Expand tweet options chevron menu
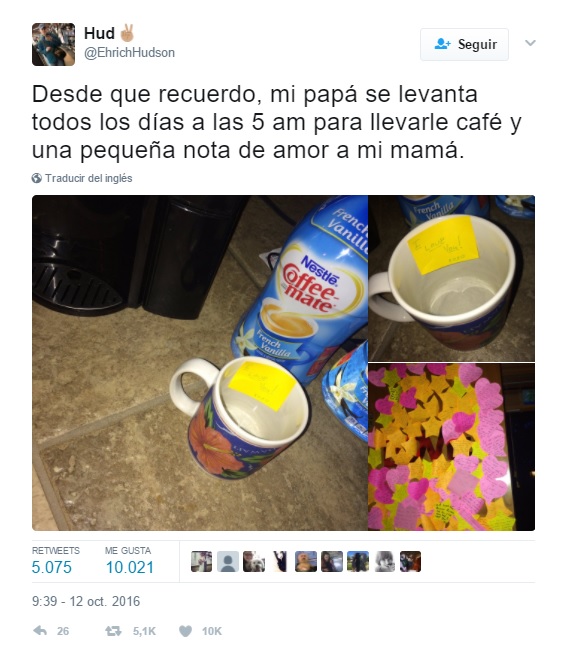 (x=530, y=43)
